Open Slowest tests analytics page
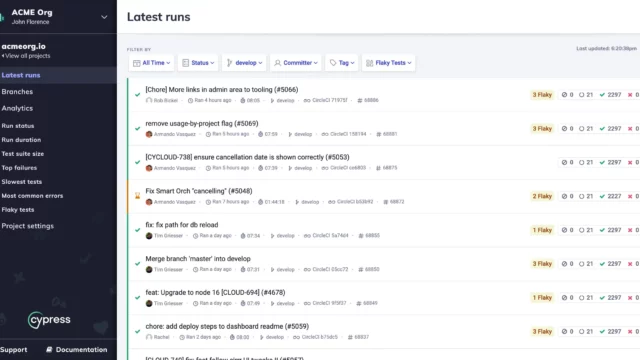 22,182
